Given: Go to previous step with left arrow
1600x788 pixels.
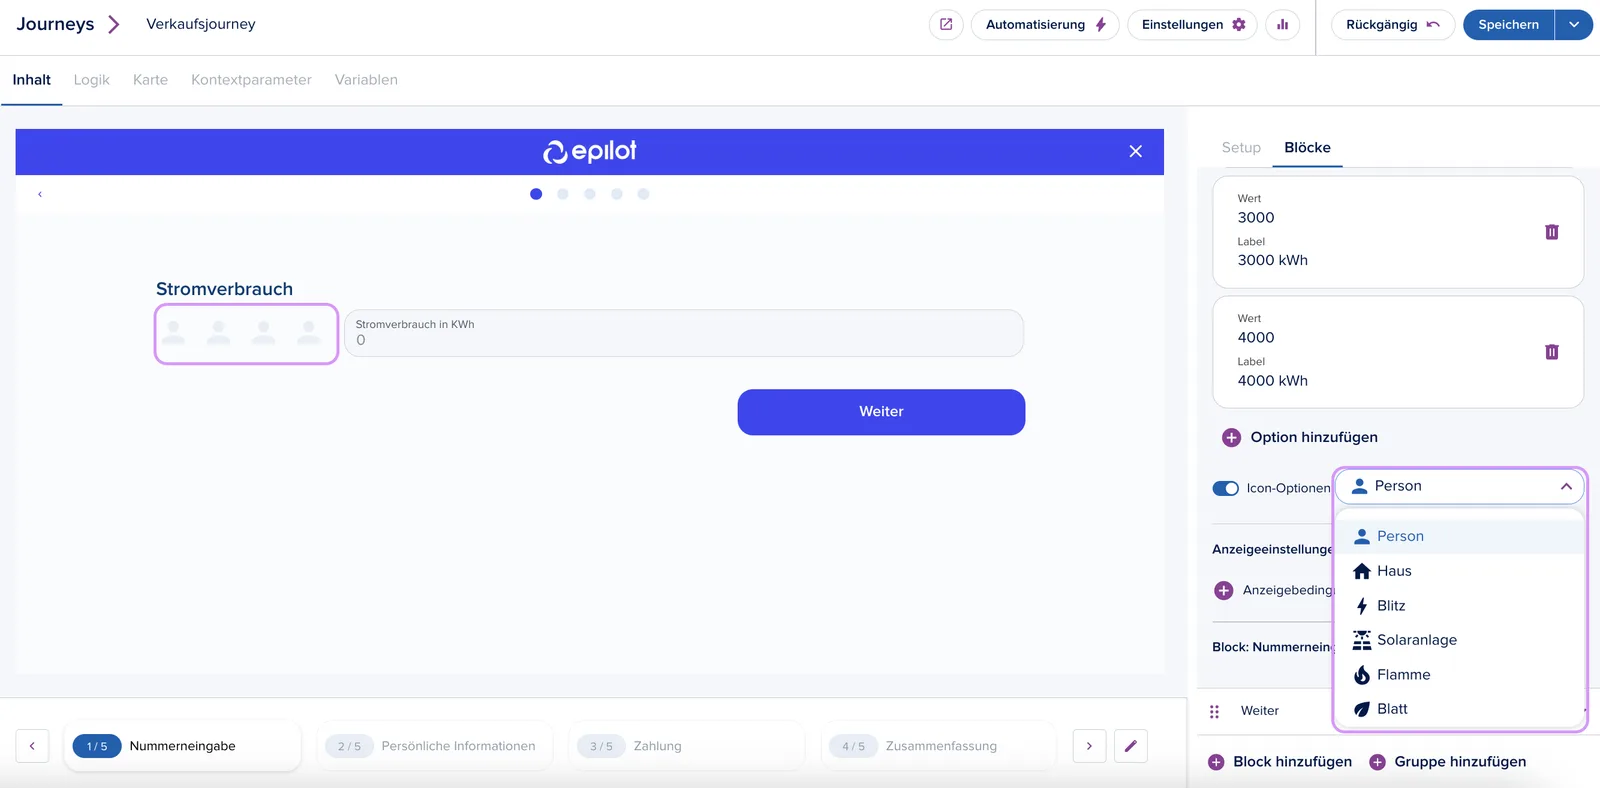Looking at the screenshot, I should tap(32, 746).
